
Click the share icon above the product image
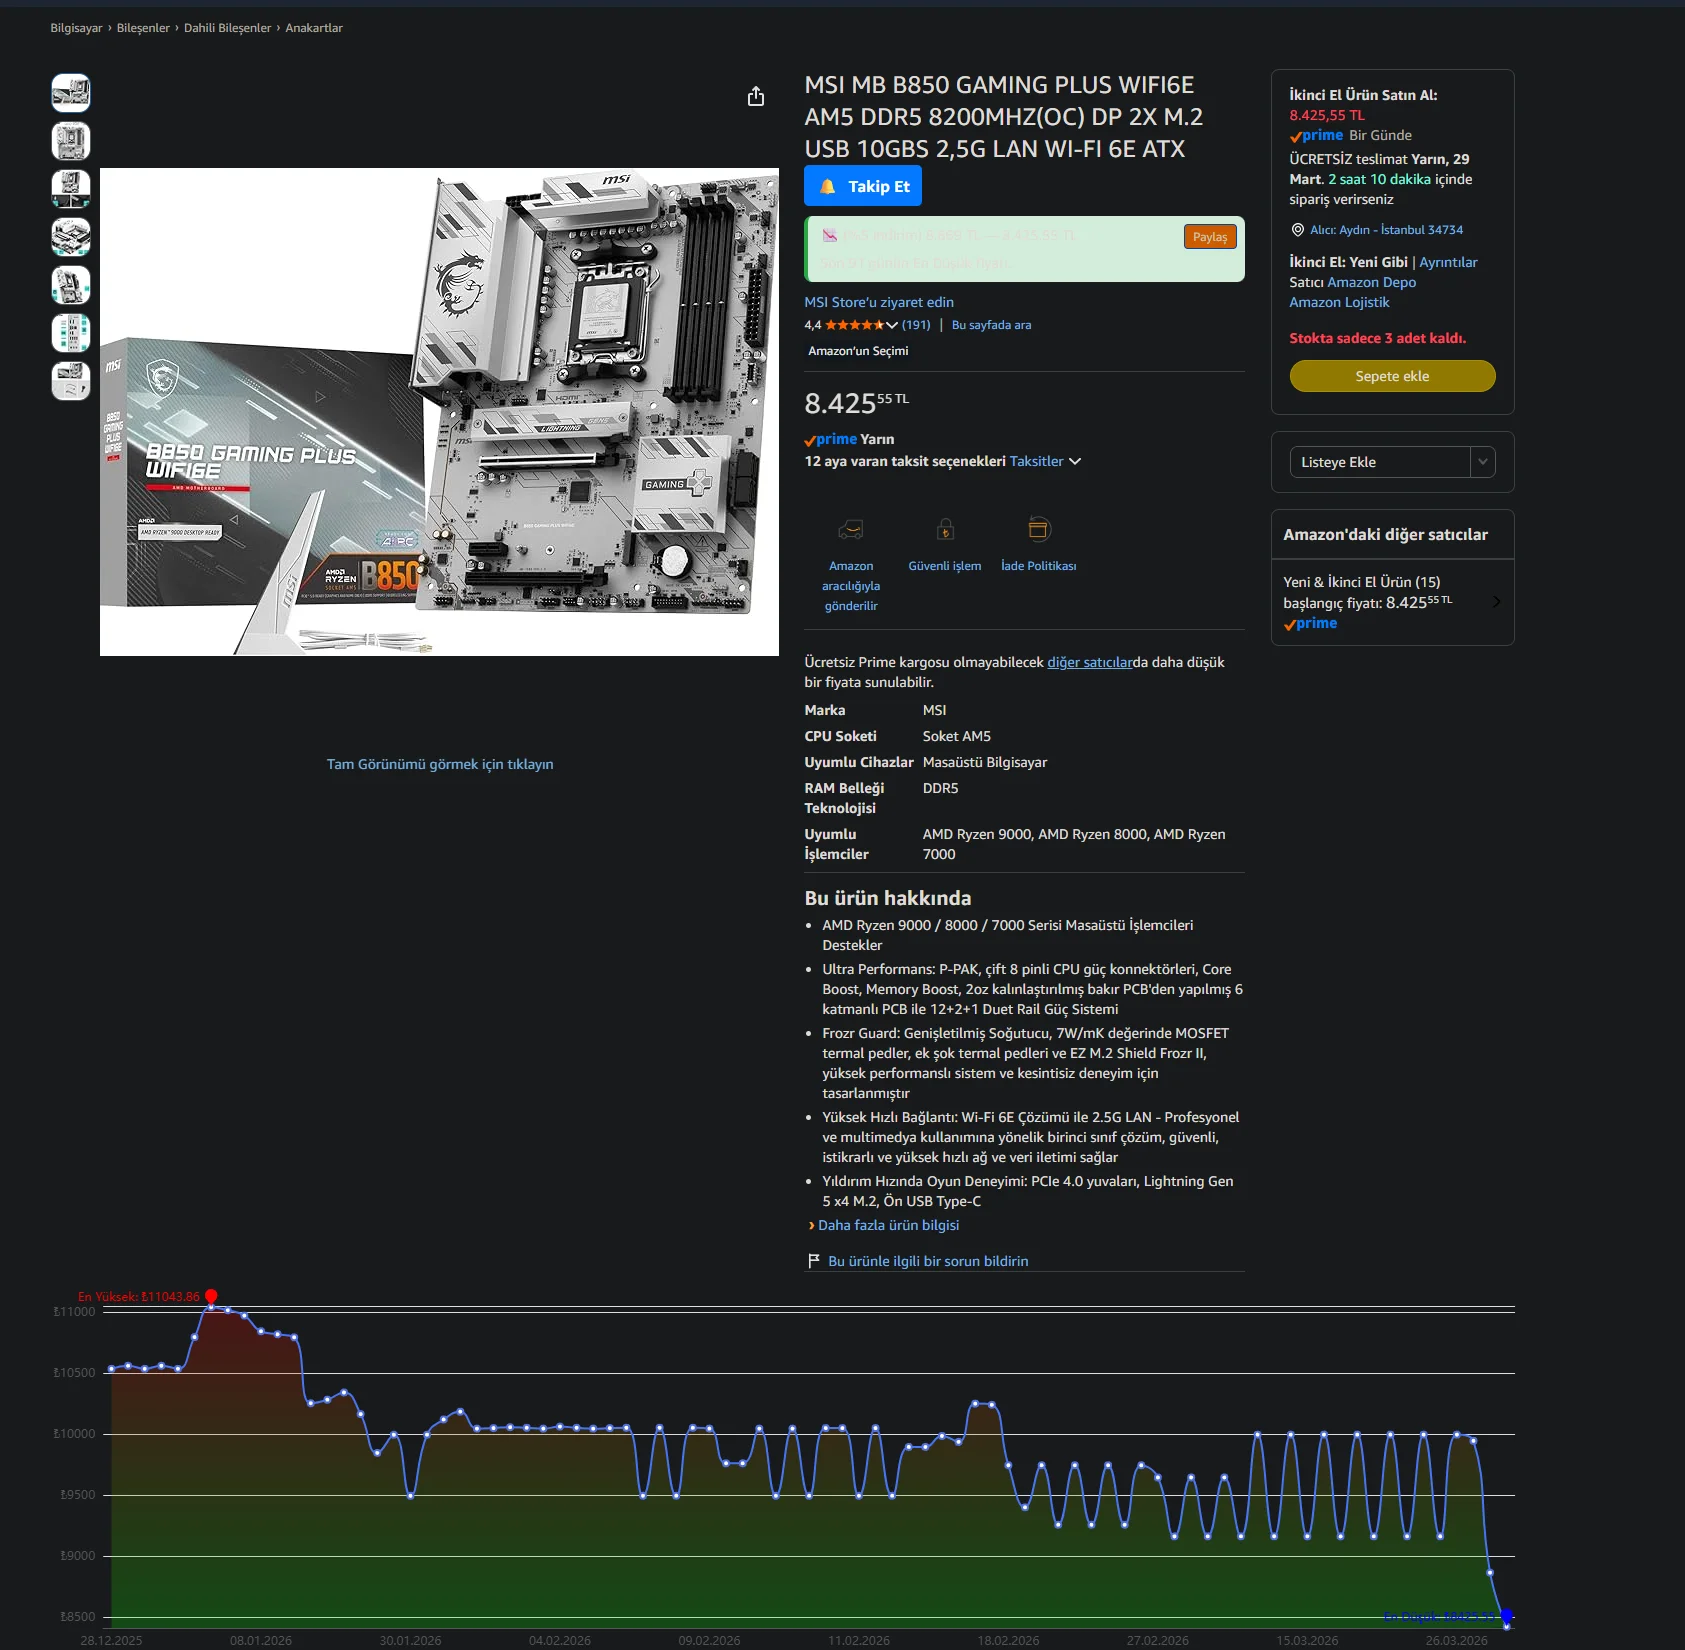[x=756, y=96]
